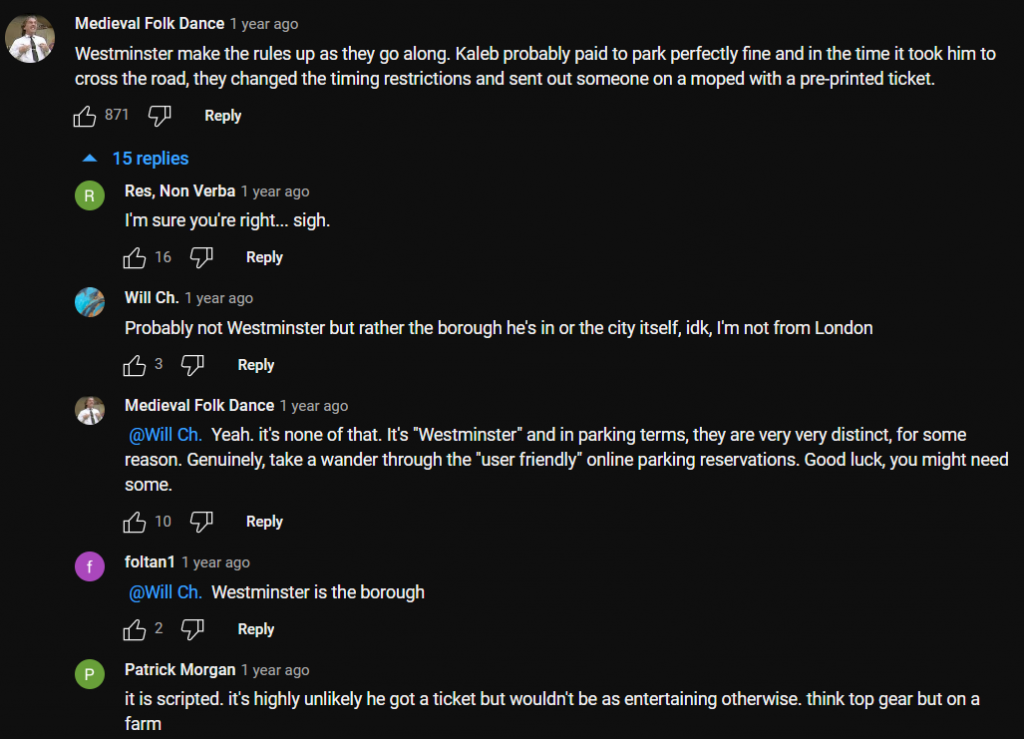Dislike foltan1's reply

click(193, 630)
